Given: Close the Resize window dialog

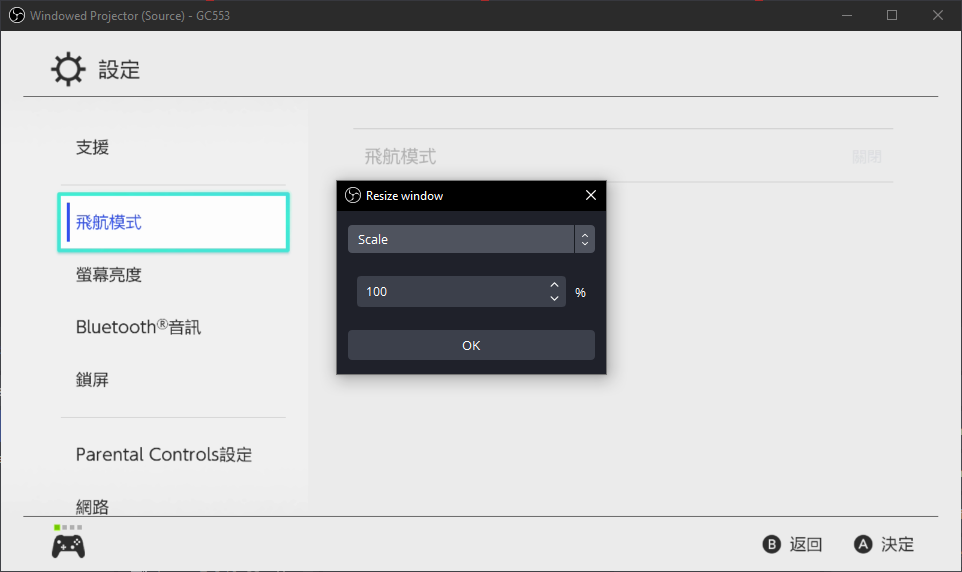Looking at the screenshot, I should (x=590, y=195).
